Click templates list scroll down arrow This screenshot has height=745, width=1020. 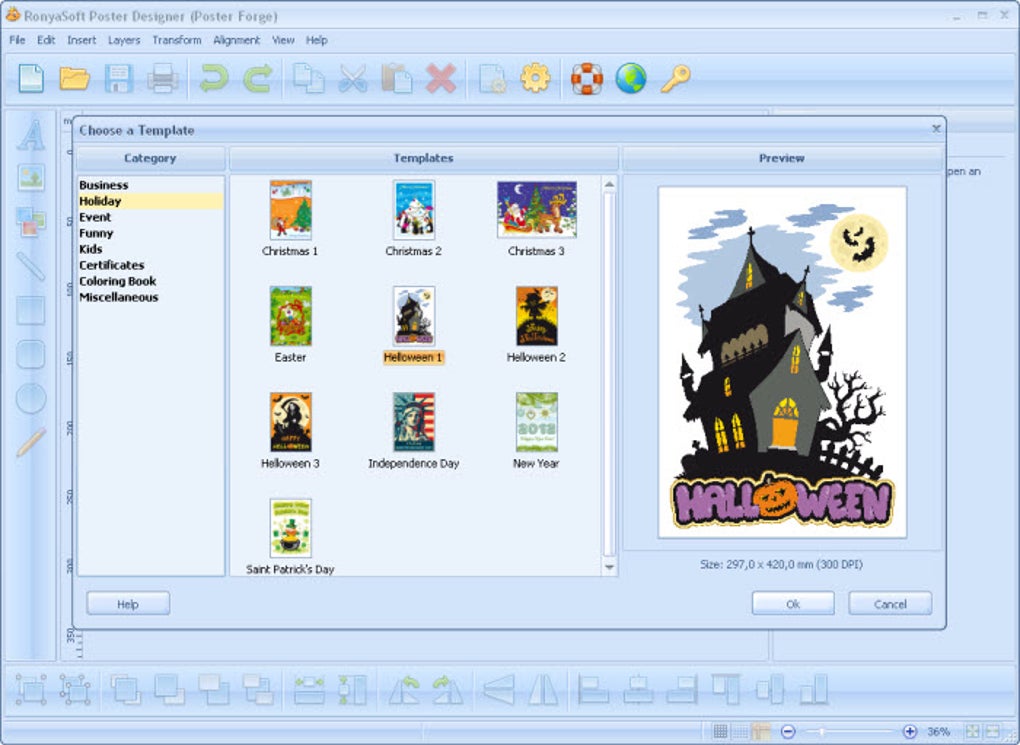click(609, 567)
